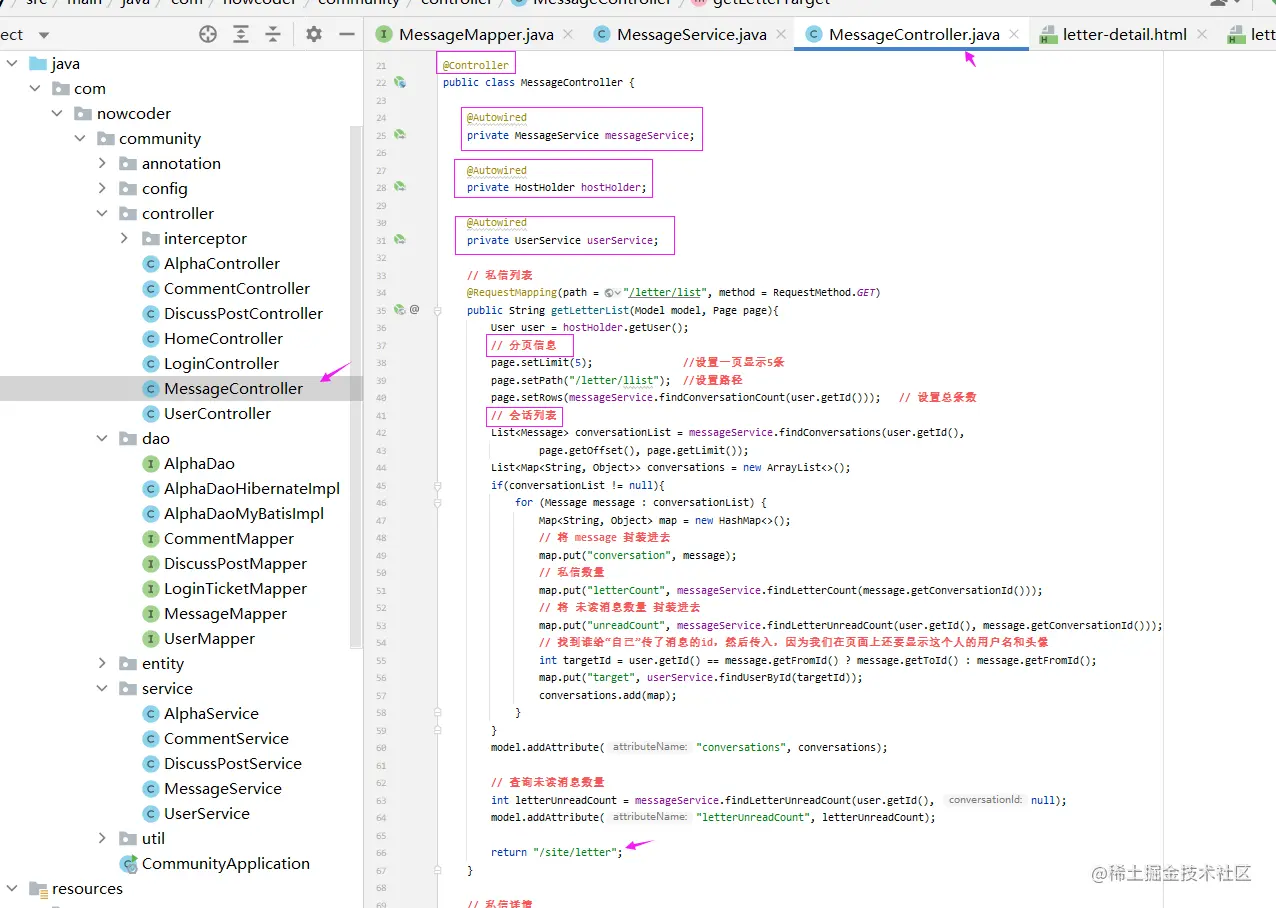Close the MessageService.java tab

(x=781, y=34)
